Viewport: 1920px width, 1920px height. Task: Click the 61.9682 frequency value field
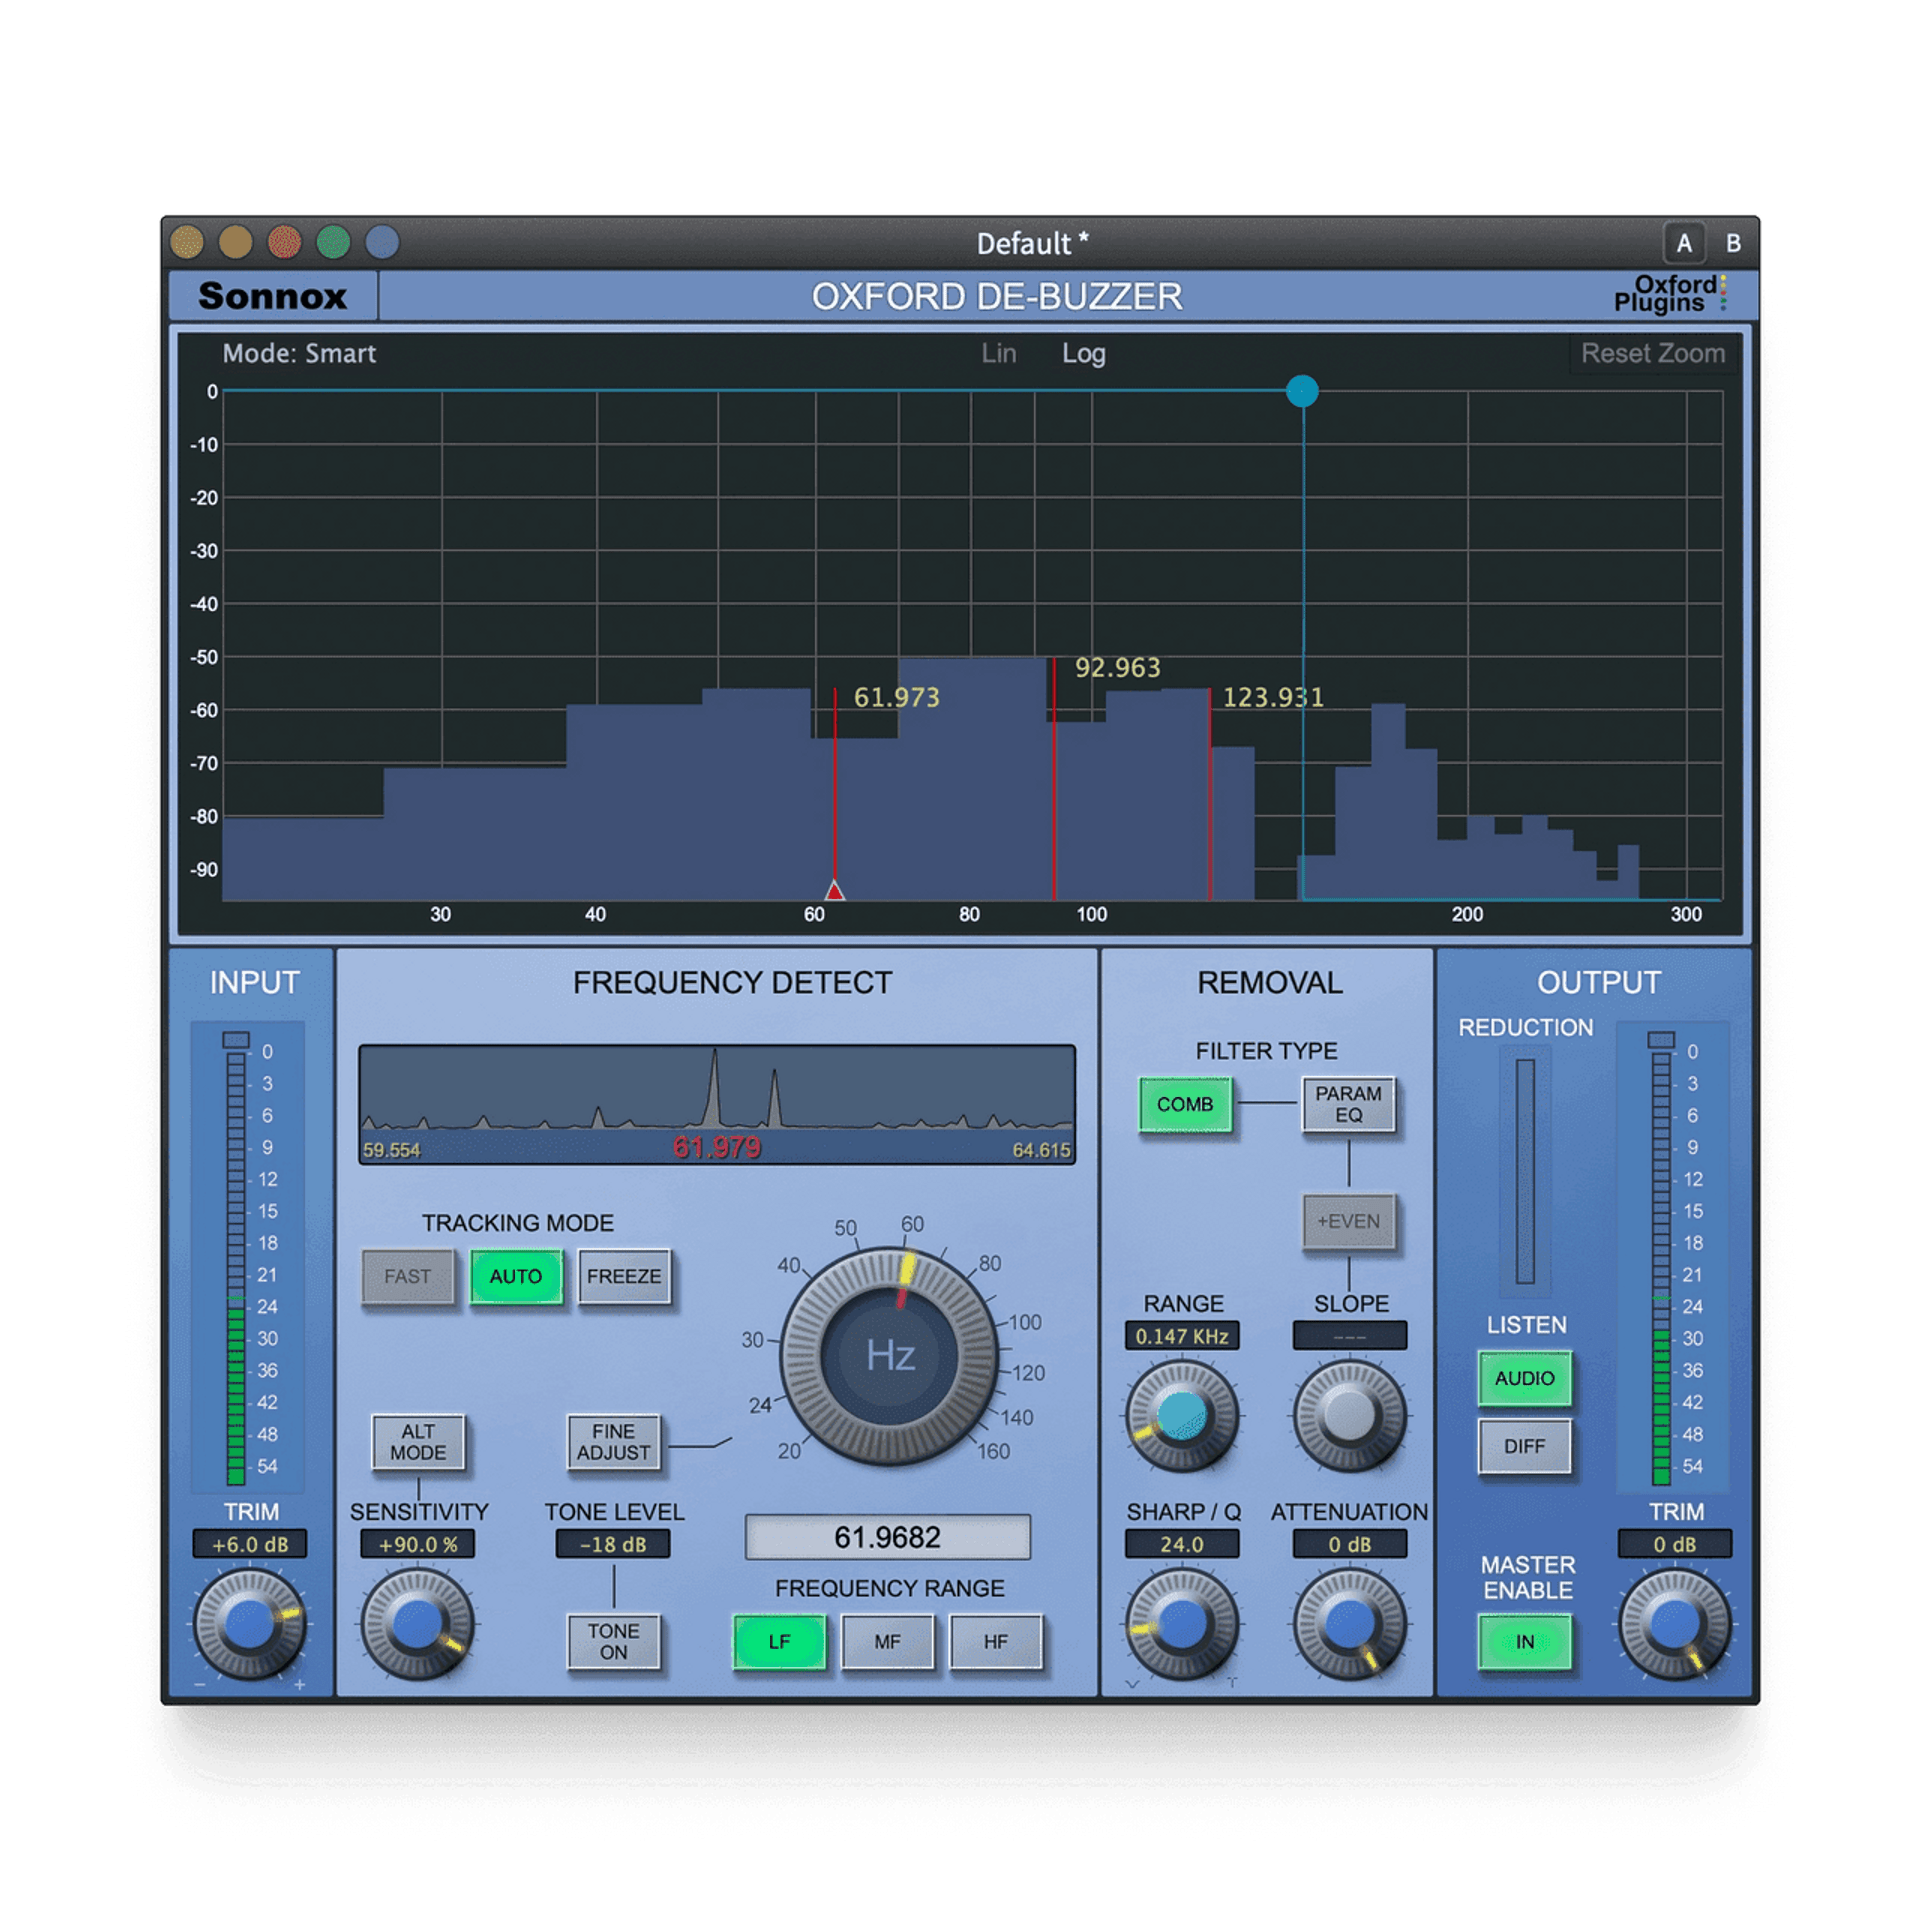[x=887, y=1537]
